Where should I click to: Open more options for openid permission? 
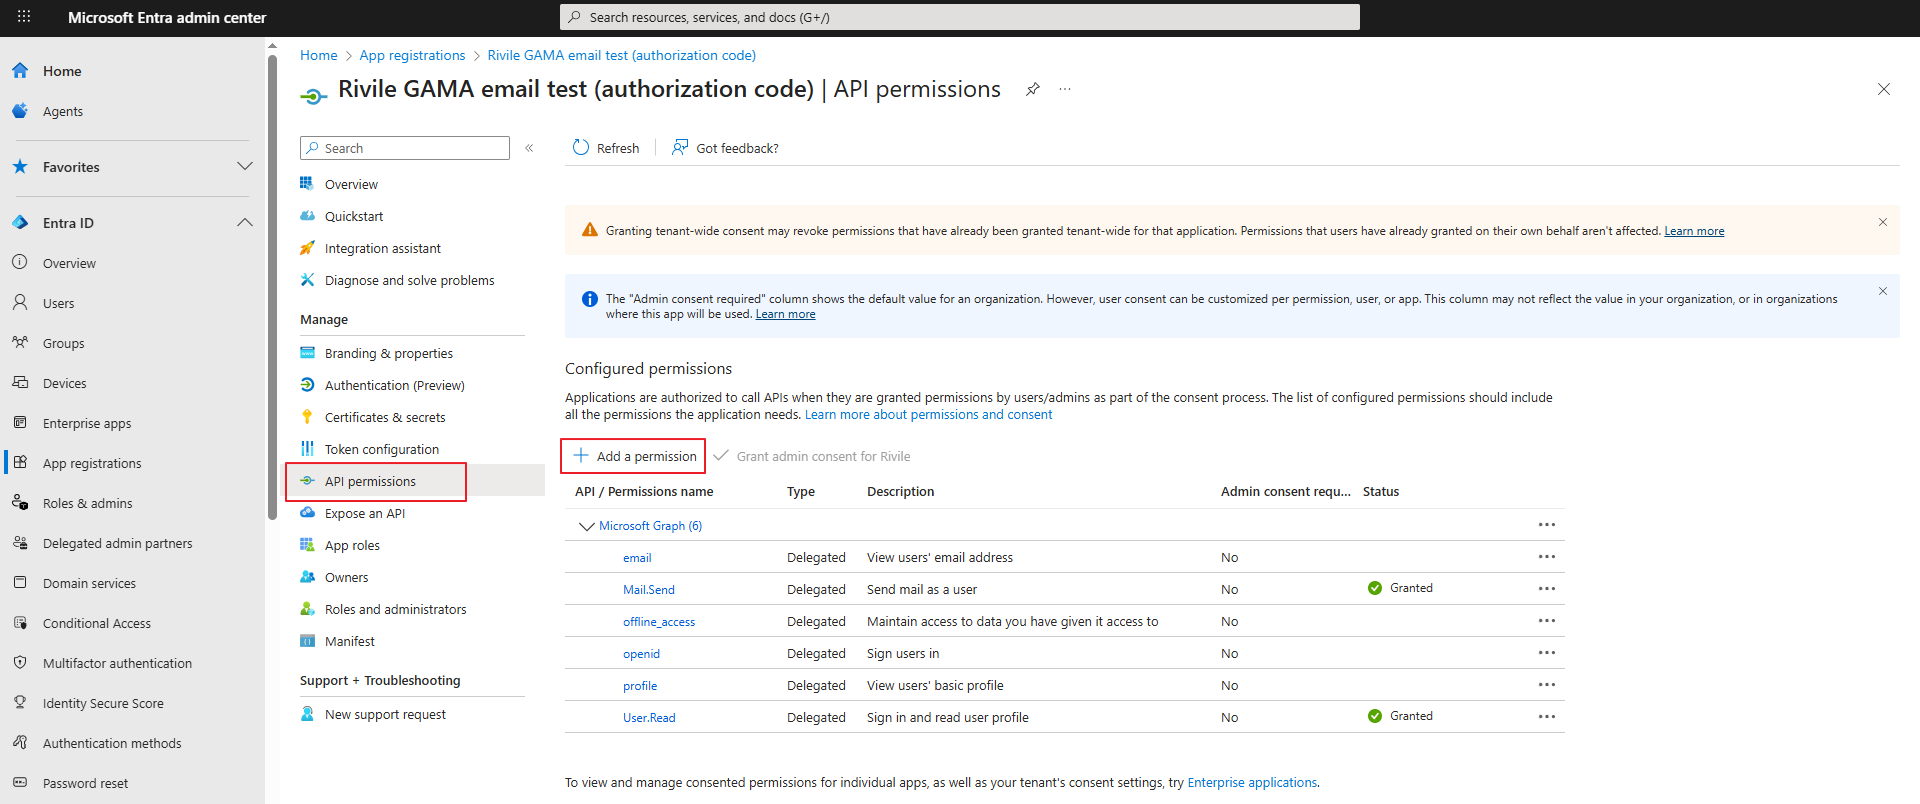(1547, 653)
